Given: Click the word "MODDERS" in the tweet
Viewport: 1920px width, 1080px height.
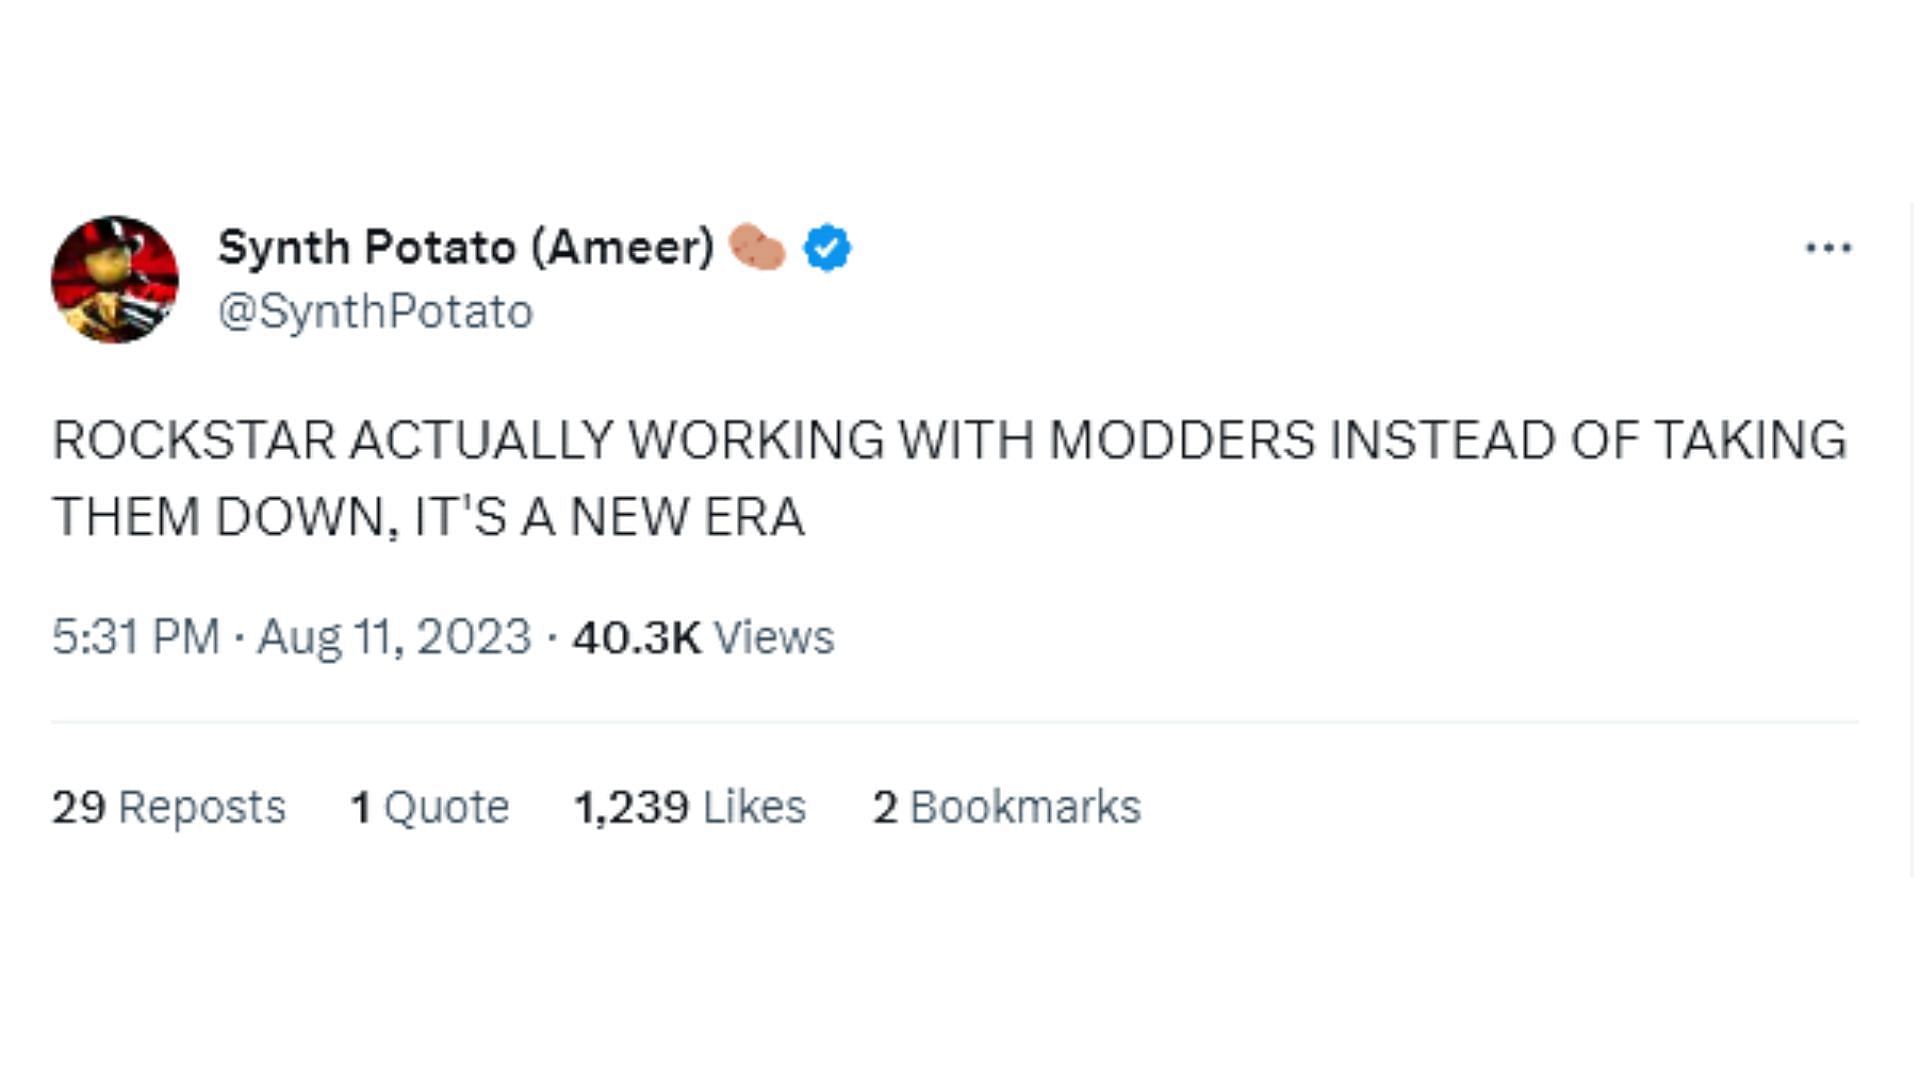Looking at the screenshot, I should tap(1182, 440).
